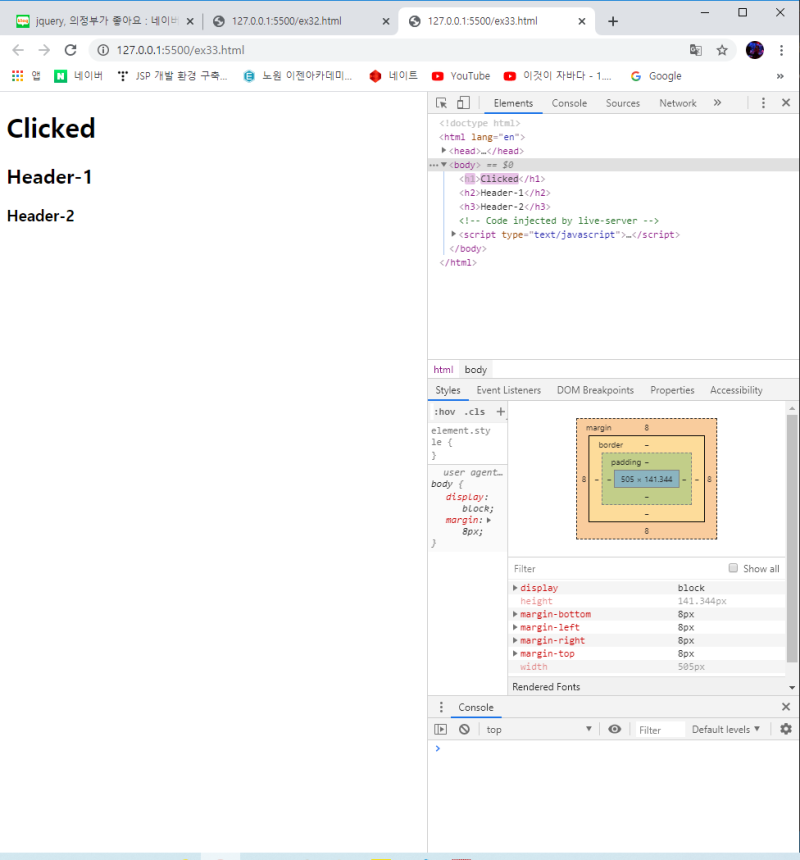
Task: Open the top execution context dropdown
Action: 520,729
